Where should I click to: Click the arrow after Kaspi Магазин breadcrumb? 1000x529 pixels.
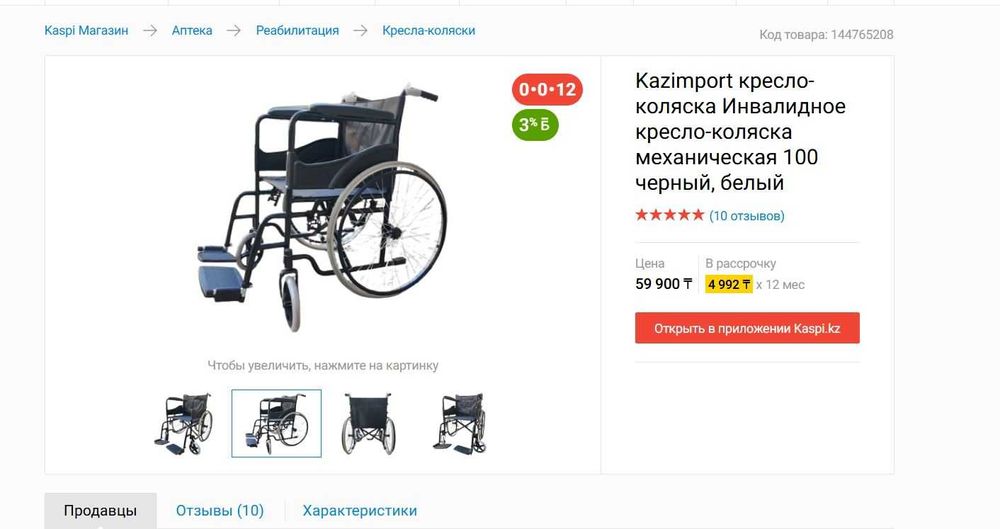point(150,31)
